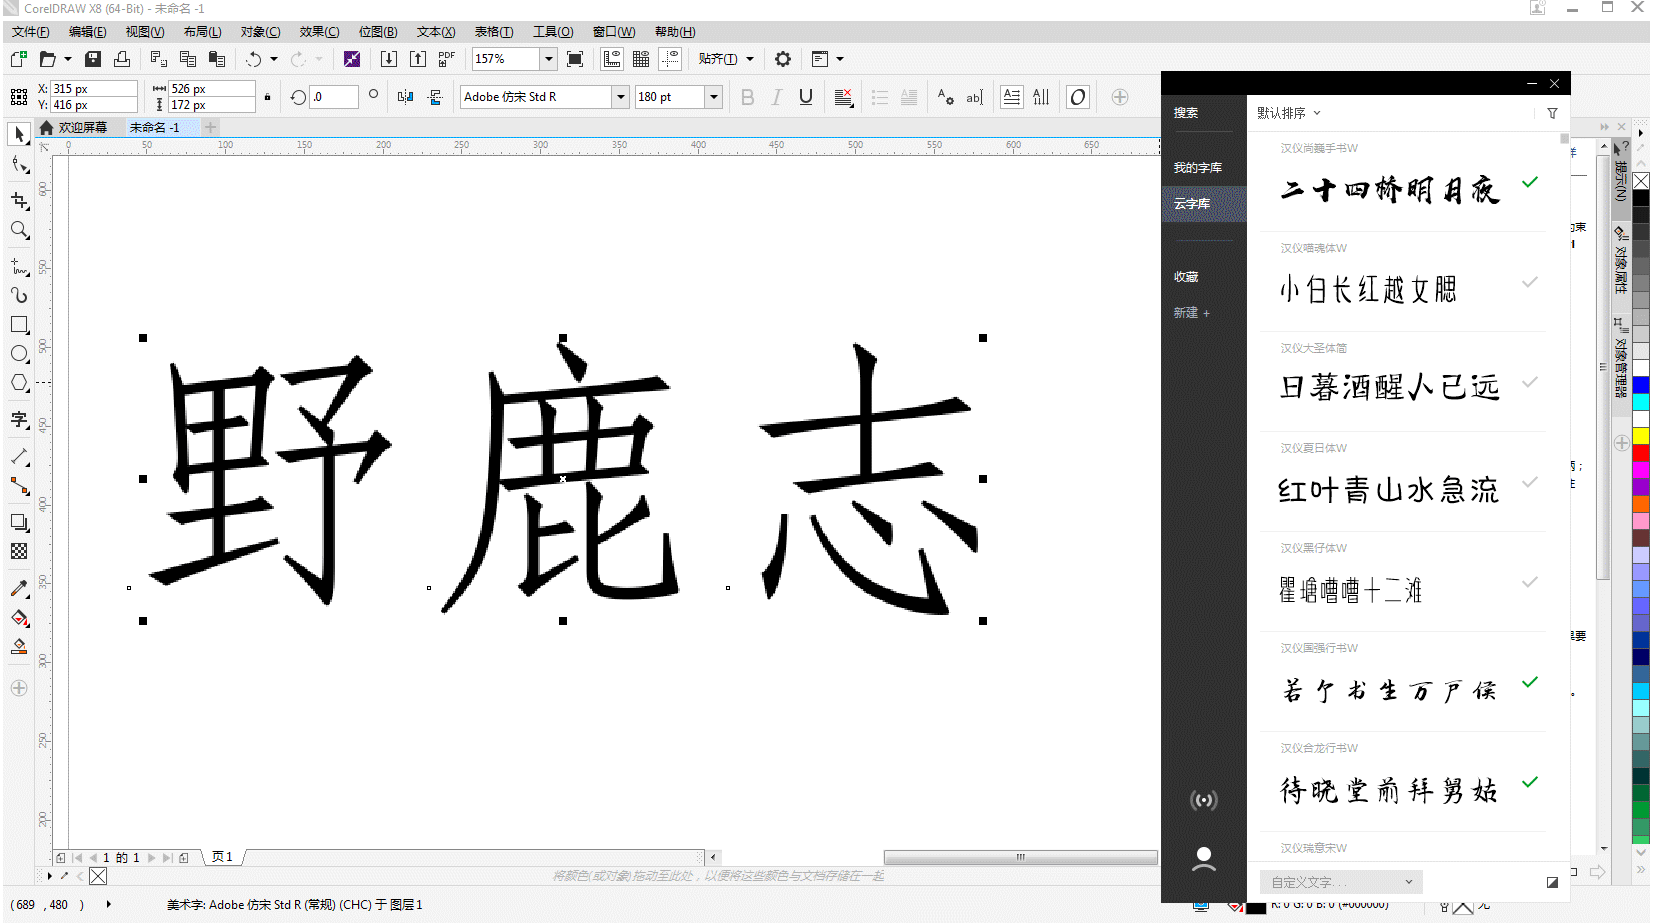Pick the blue color swatch in palette
The image size is (1654, 923).
point(1641,385)
